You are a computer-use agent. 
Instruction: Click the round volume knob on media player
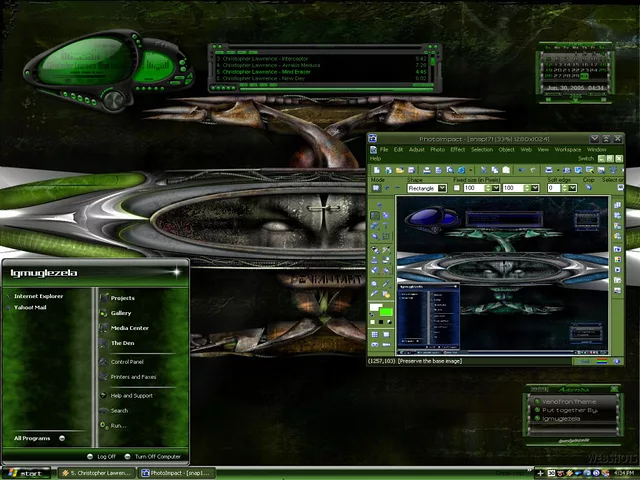(113, 100)
